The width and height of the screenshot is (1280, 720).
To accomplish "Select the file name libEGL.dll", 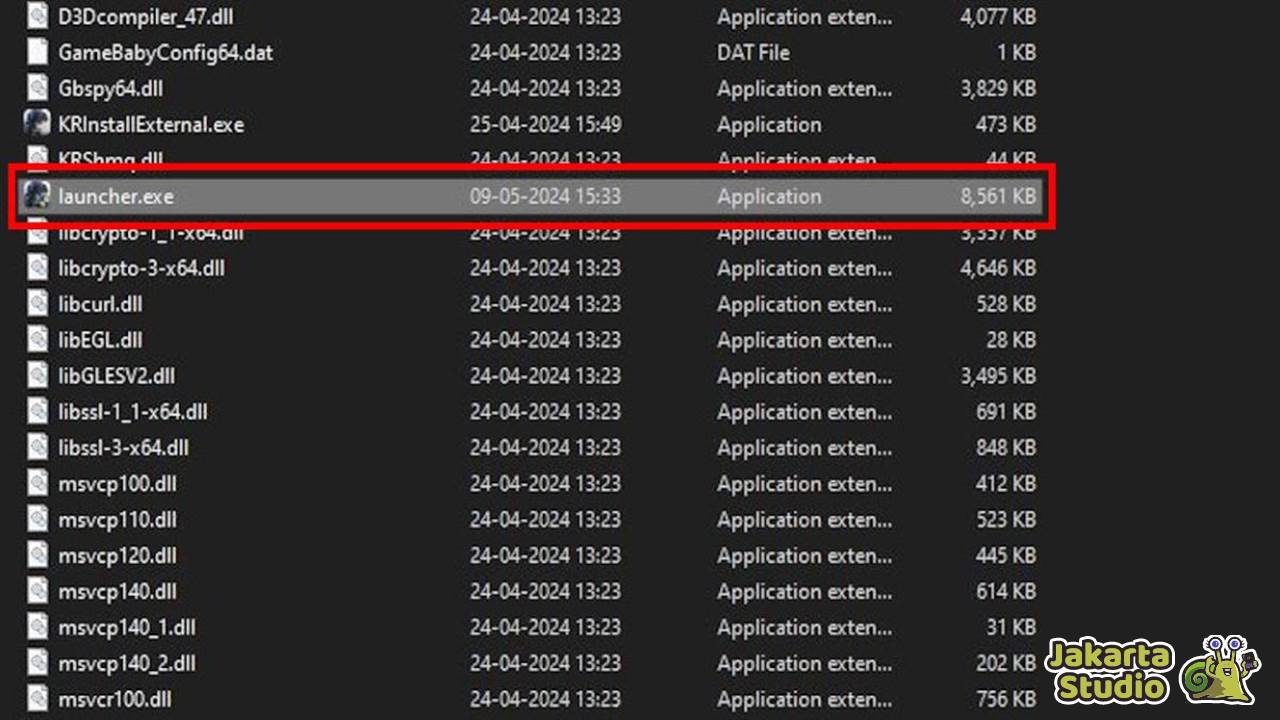I will tap(100, 341).
